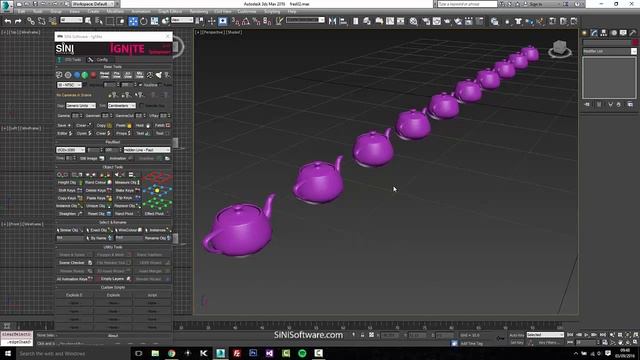Open the Rendering menu
Viewport: 640px width, 360px height.
pos(199,12)
